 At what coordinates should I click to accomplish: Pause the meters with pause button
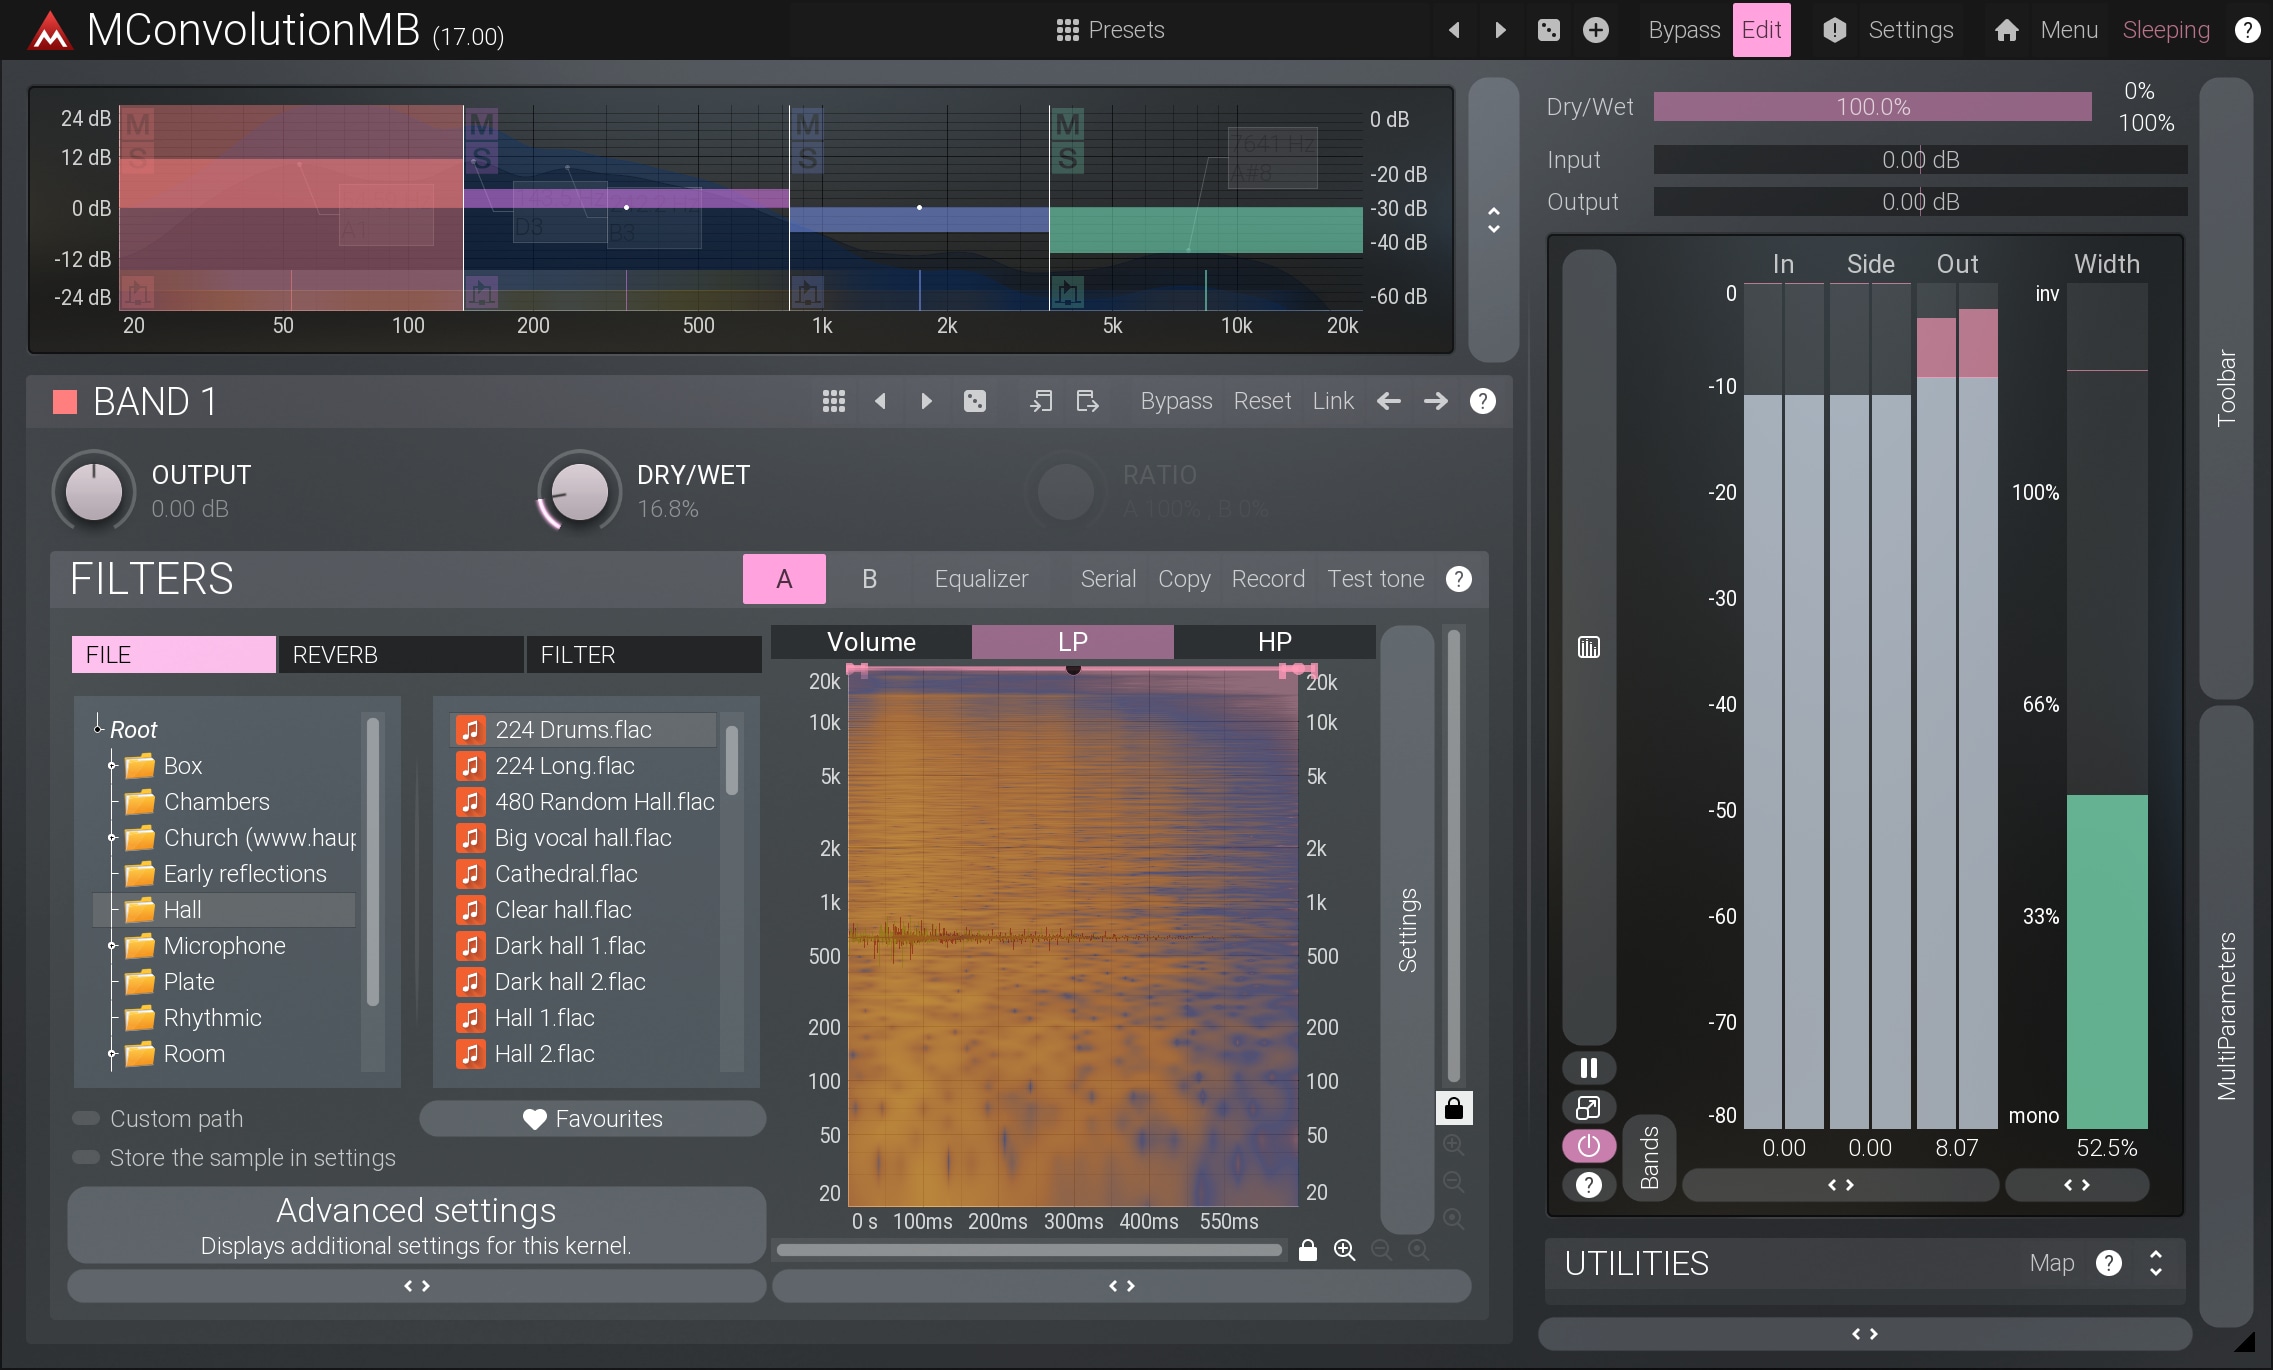(1588, 1068)
